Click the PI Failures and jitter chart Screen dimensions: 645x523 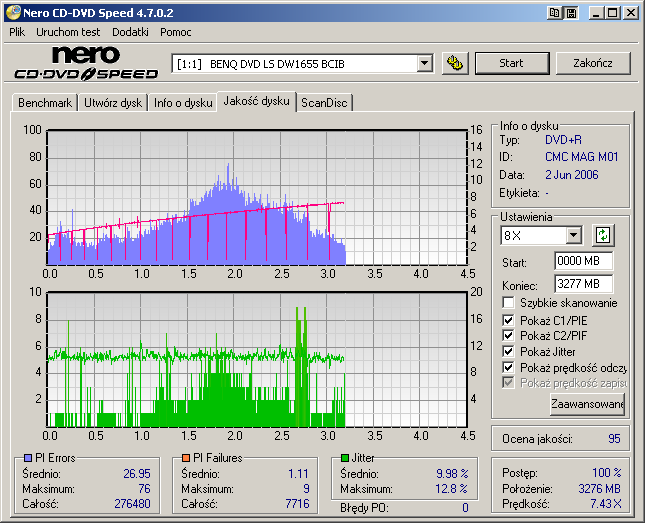pyautogui.click(x=257, y=359)
